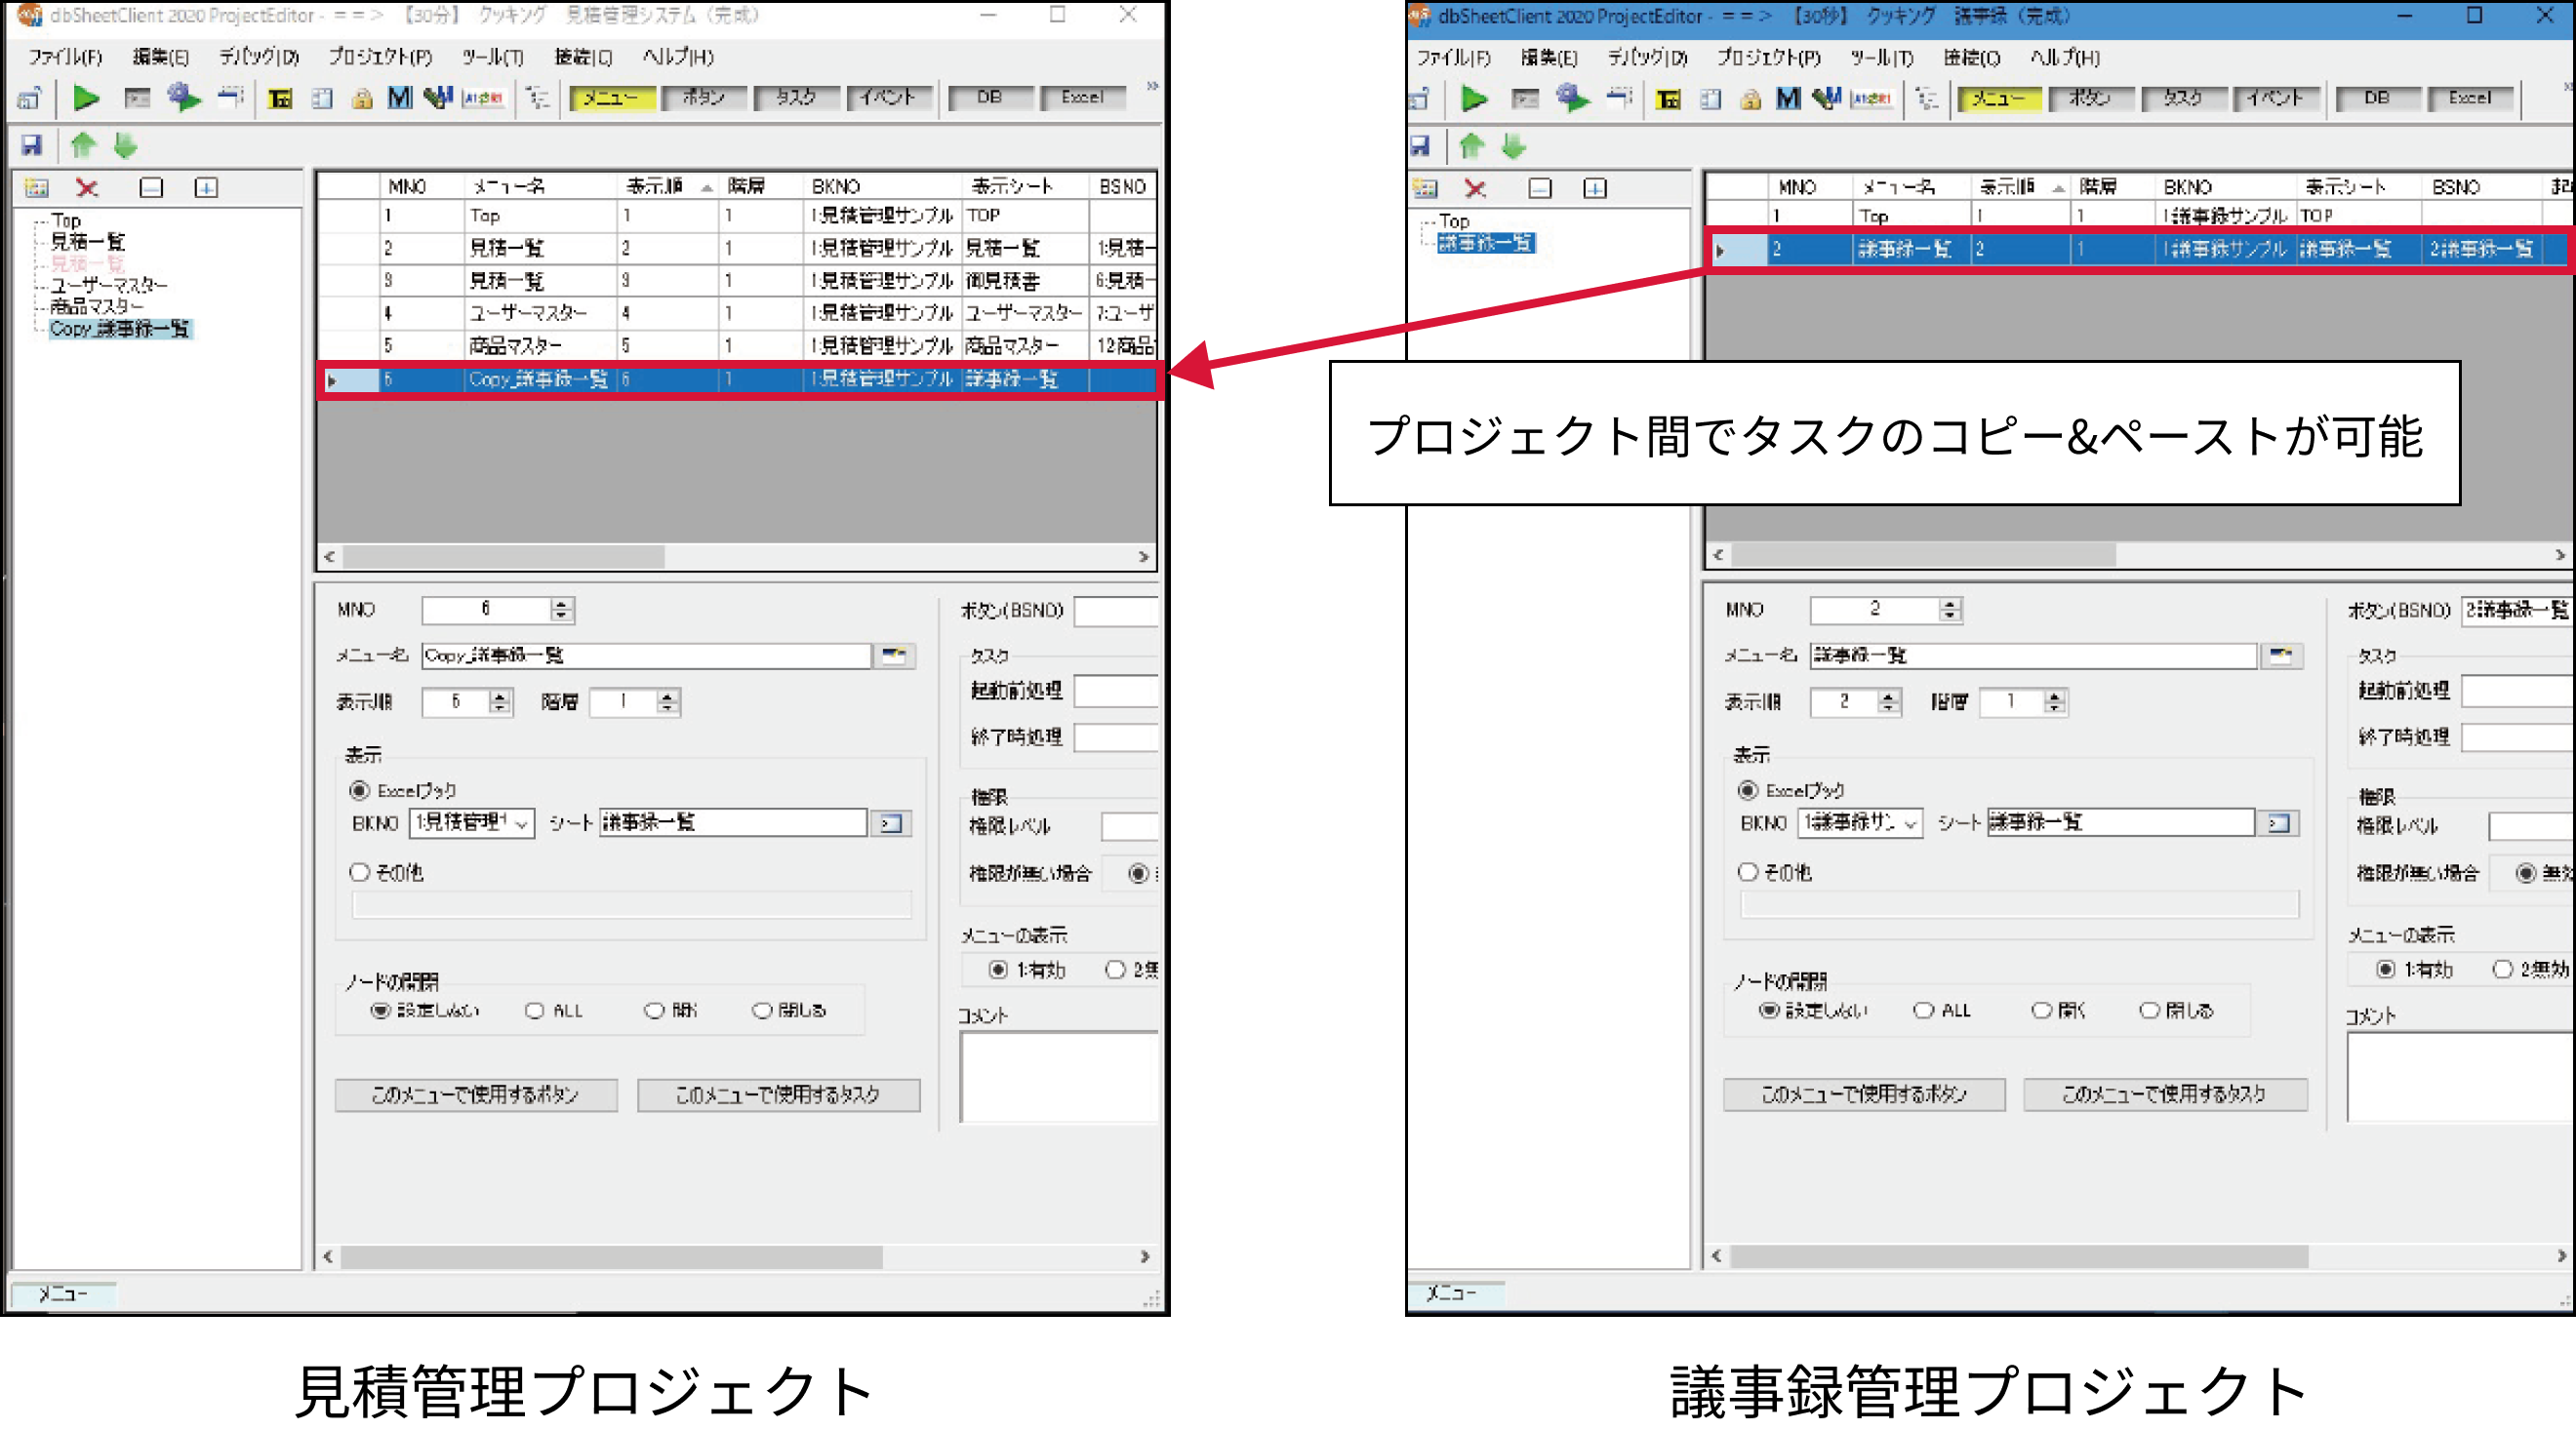Expand all tree nodes plus icon, left window

pos(206,188)
